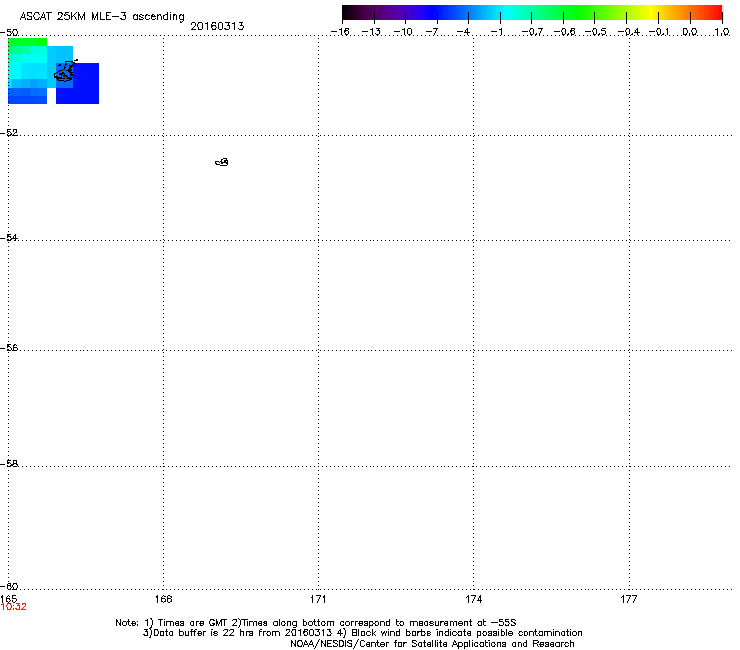Image resolution: width=740 pixels, height=650 pixels.
Task: Click the colorbar label 1.0
Action: coord(722,32)
